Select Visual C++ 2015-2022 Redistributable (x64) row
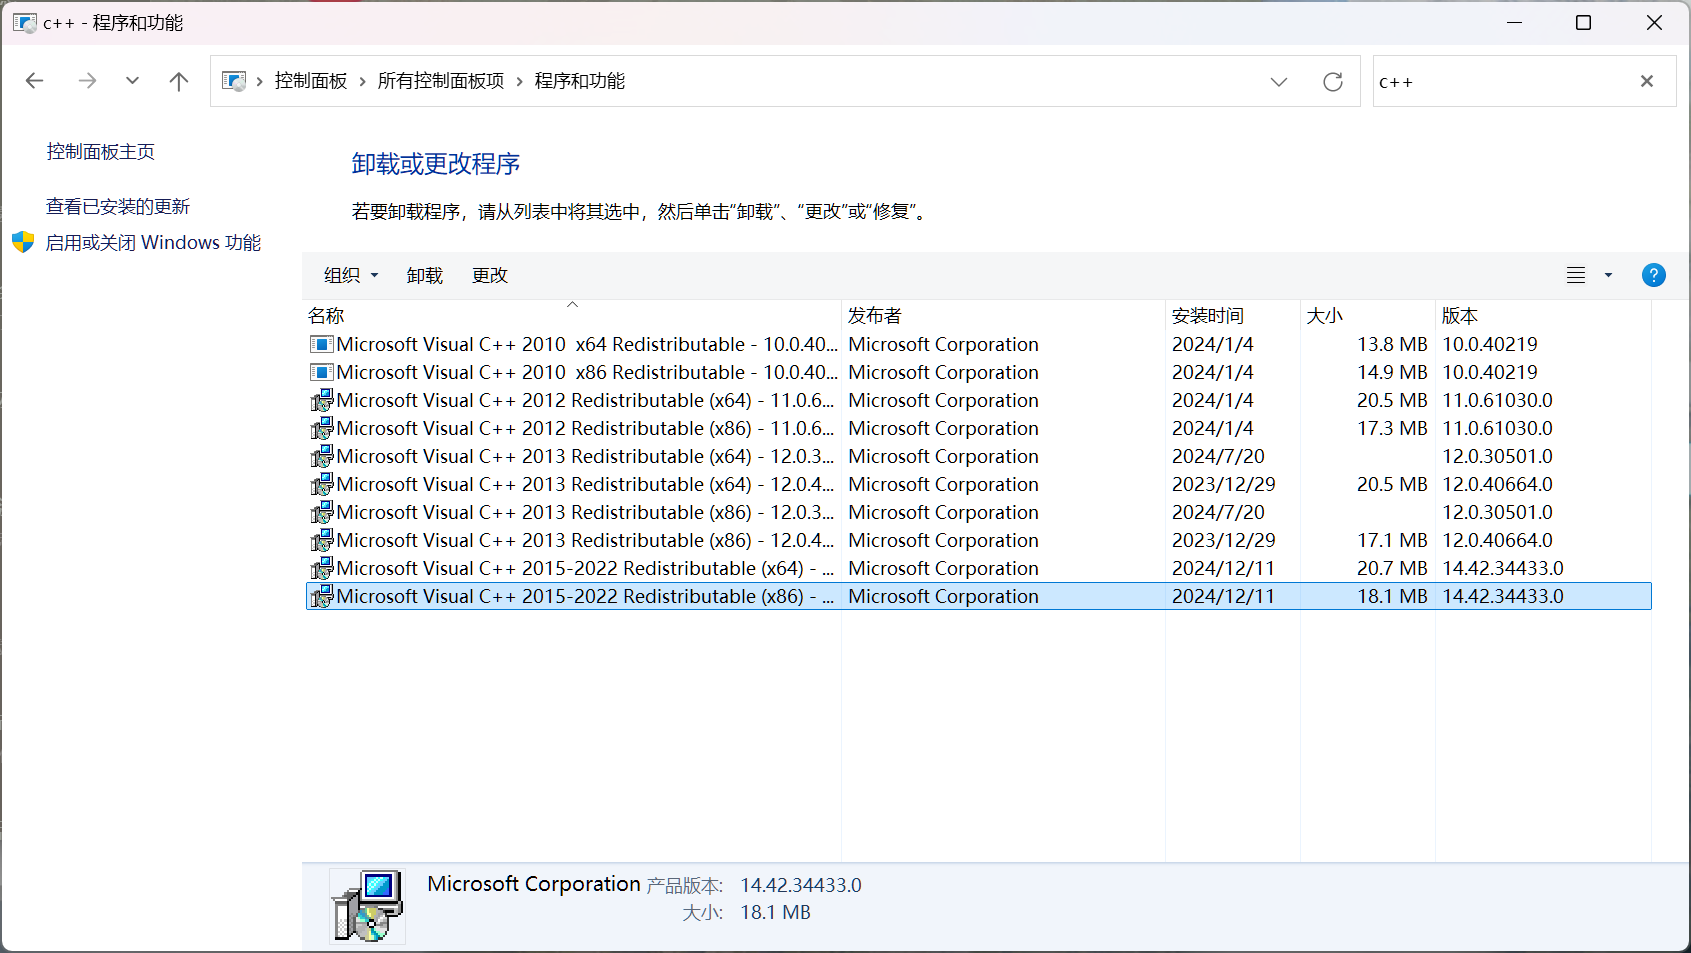Viewport: 1691px width, 953px height. tap(978, 568)
